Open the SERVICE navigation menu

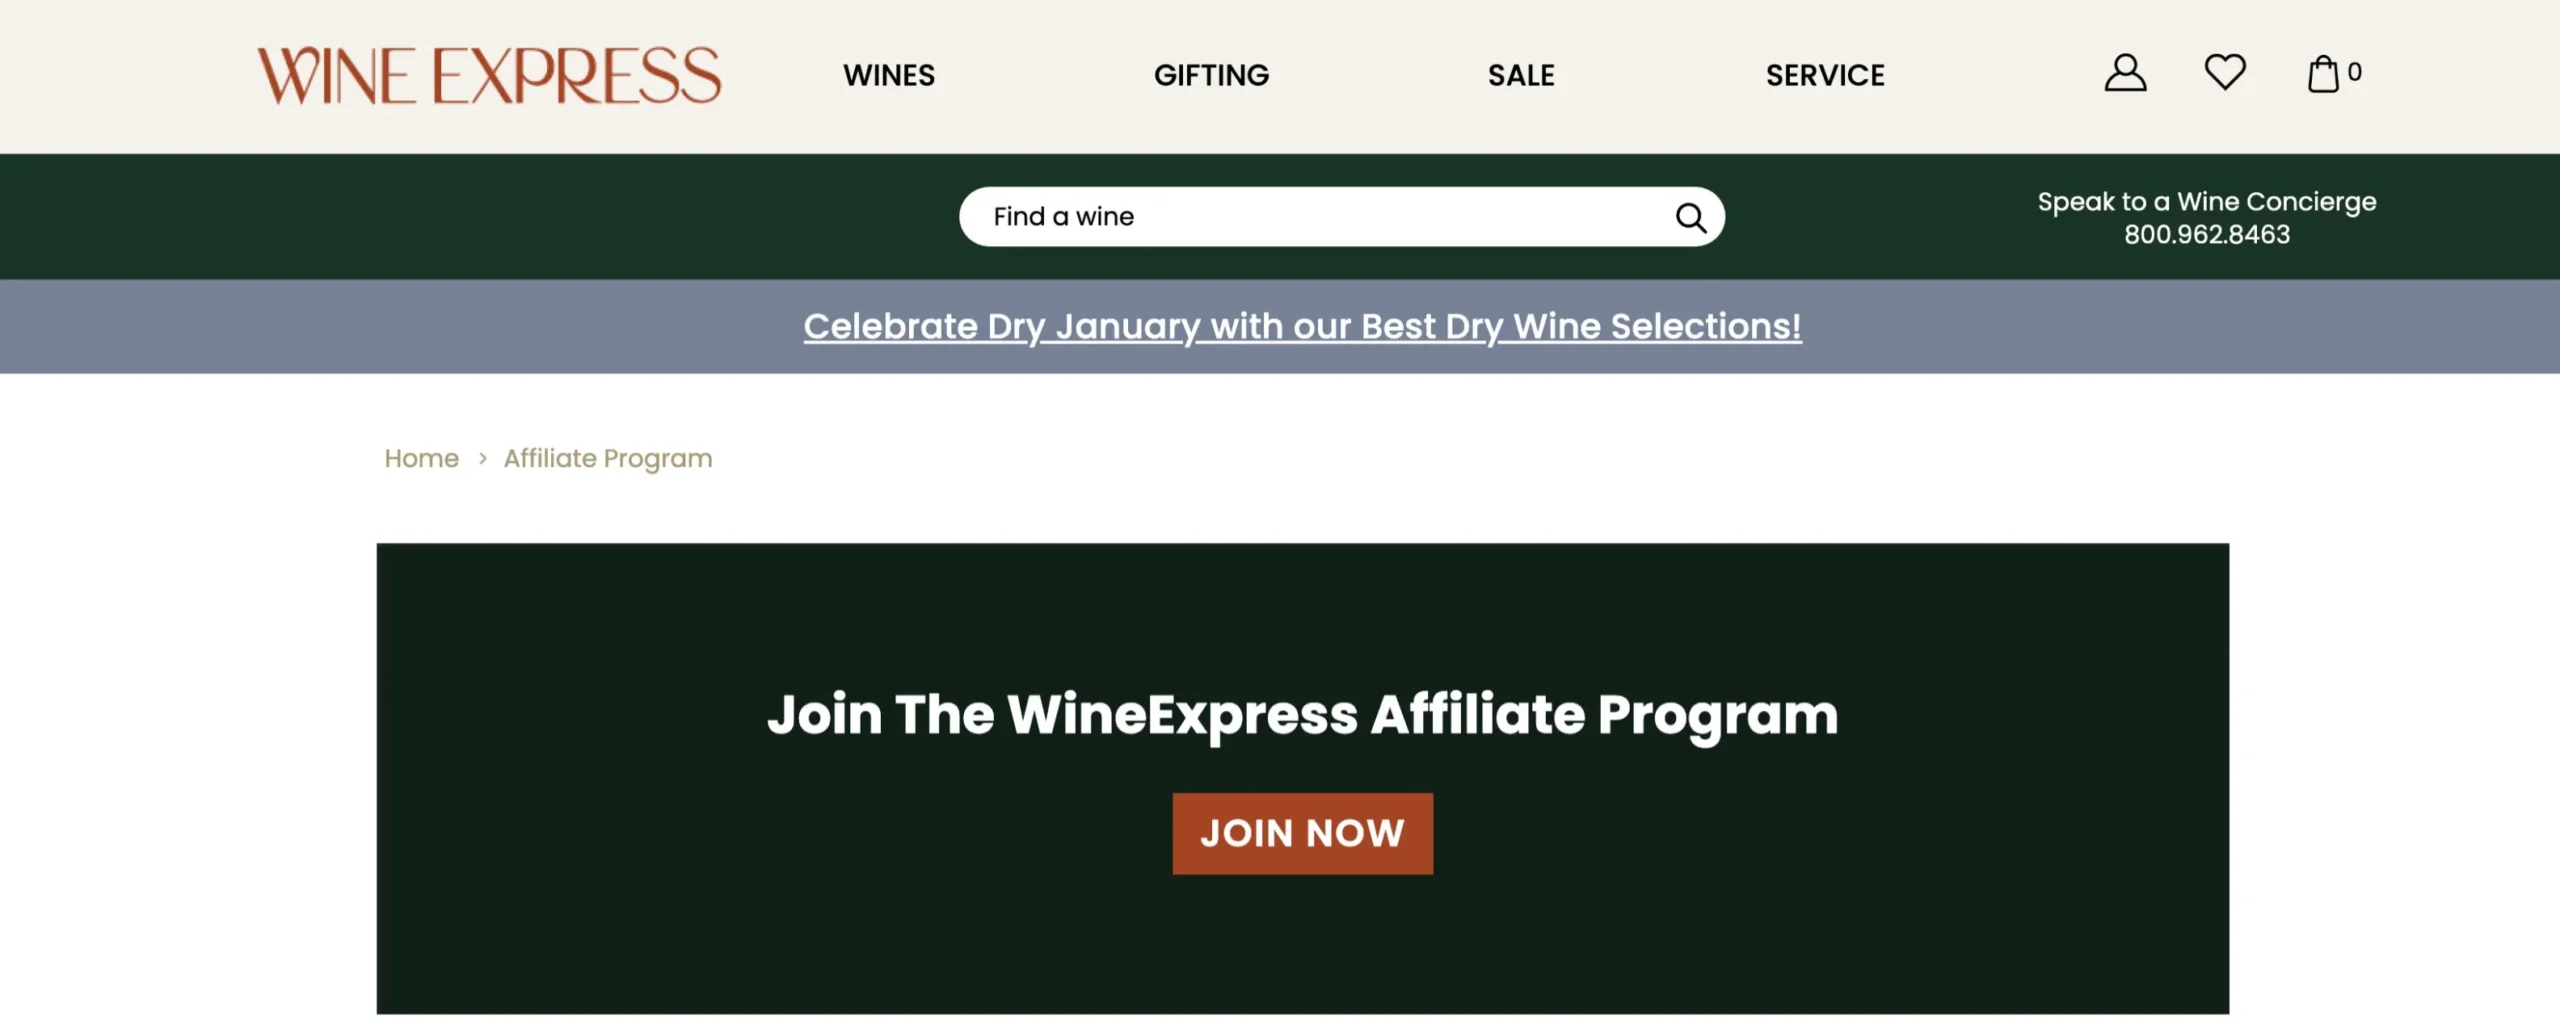pos(1824,75)
